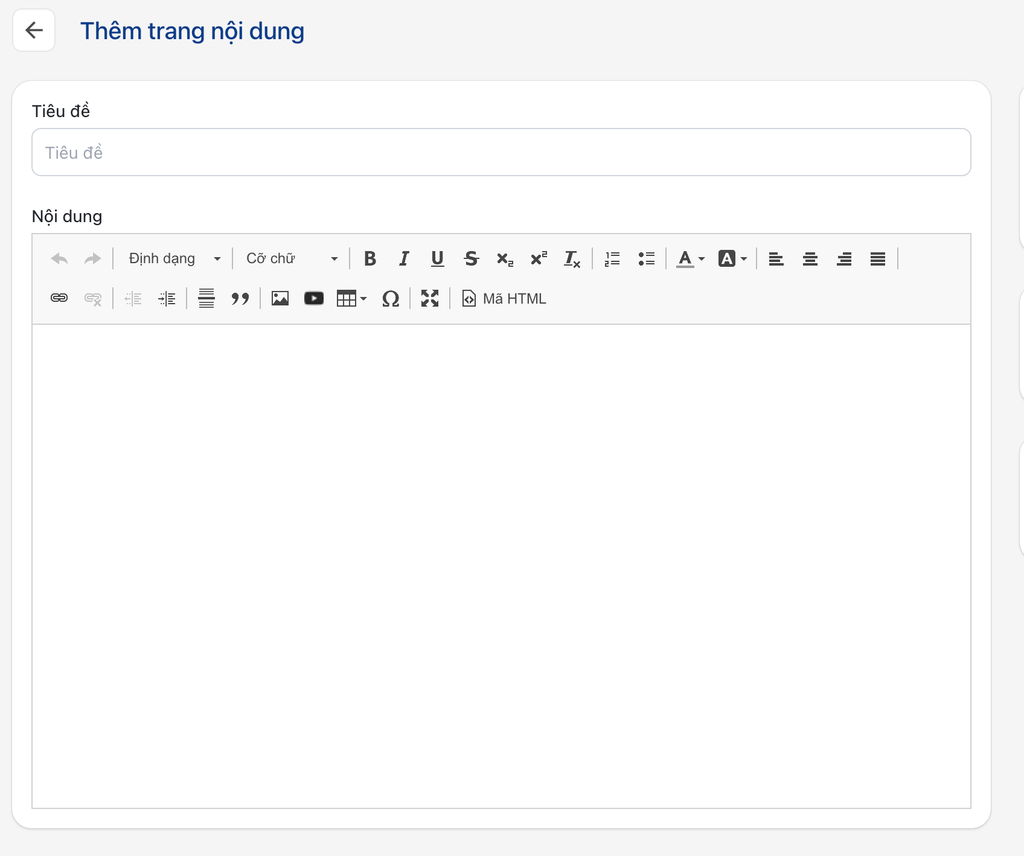Screen dimensions: 1024x856
Task: Clear text formatting with the remove format icon
Action: click(x=572, y=259)
